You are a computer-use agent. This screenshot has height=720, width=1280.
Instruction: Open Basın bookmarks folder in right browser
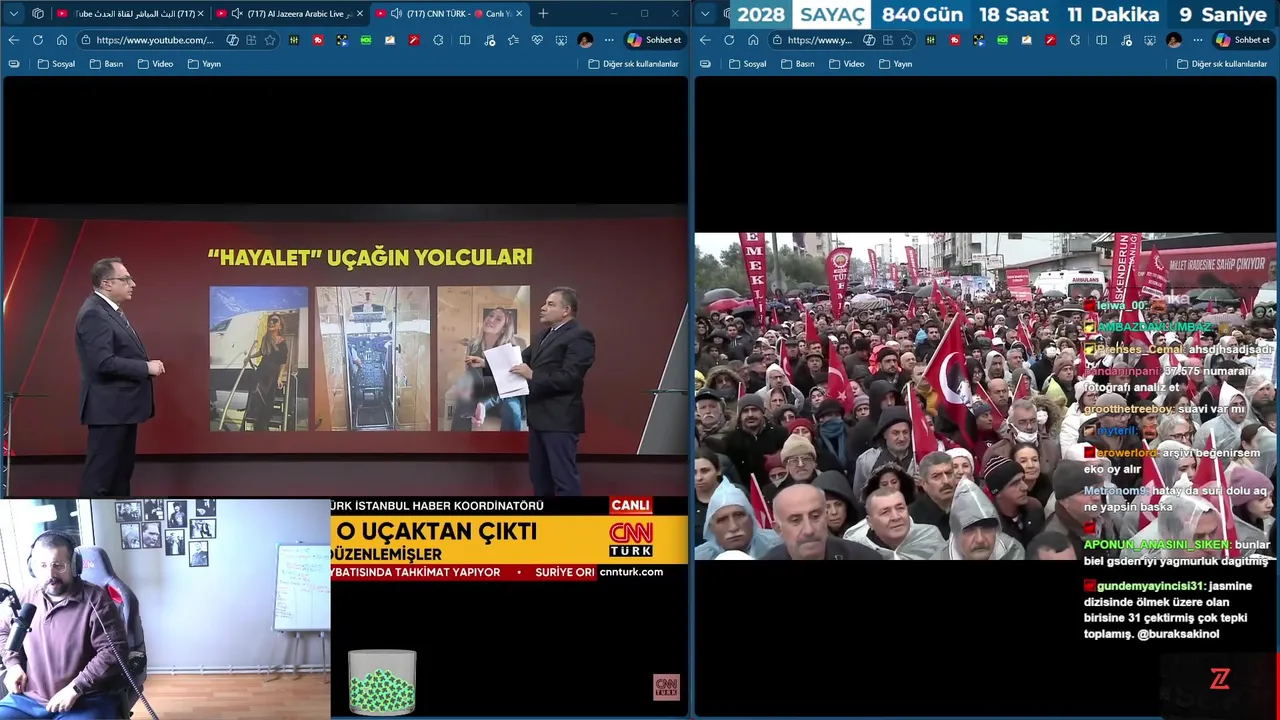click(x=797, y=64)
